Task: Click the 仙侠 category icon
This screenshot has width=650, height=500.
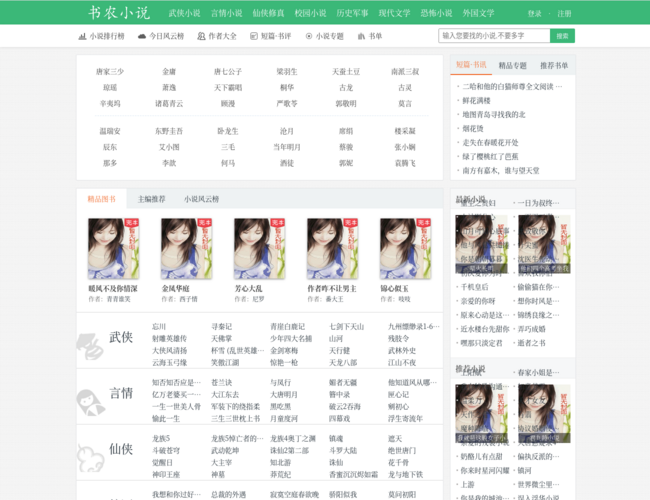Action: [90, 458]
